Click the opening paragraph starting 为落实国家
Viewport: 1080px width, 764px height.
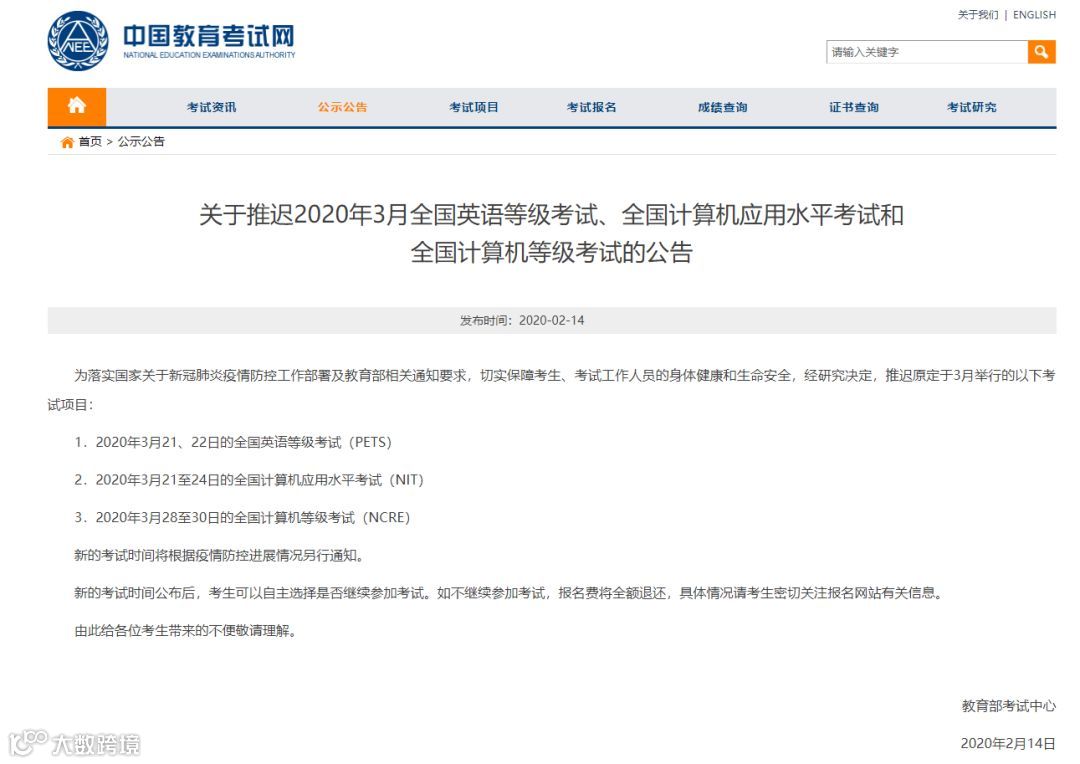point(551,390)
